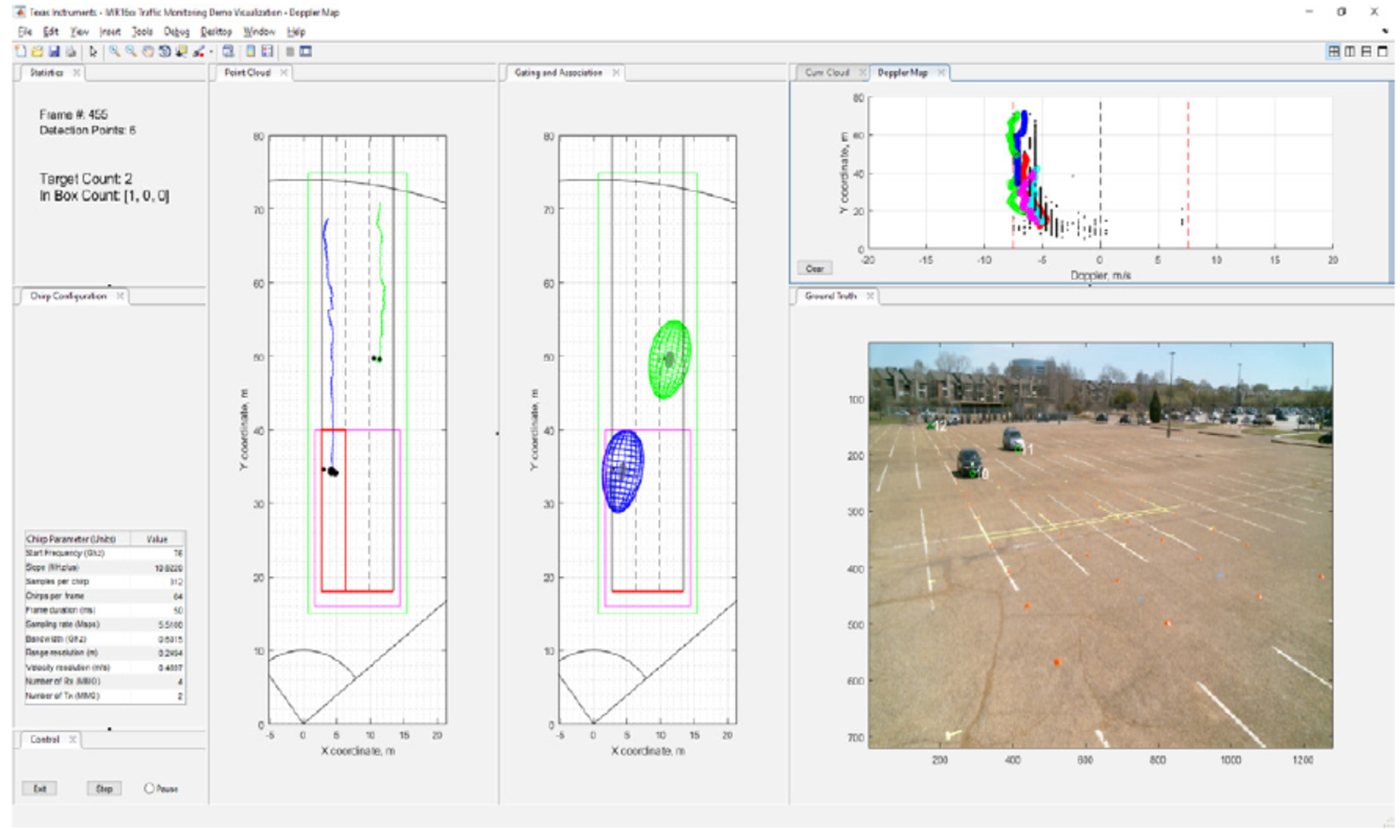This screenshot has width=1400, height=829.
Task: Toggle the Pause radio button
Action: (150, 788)
